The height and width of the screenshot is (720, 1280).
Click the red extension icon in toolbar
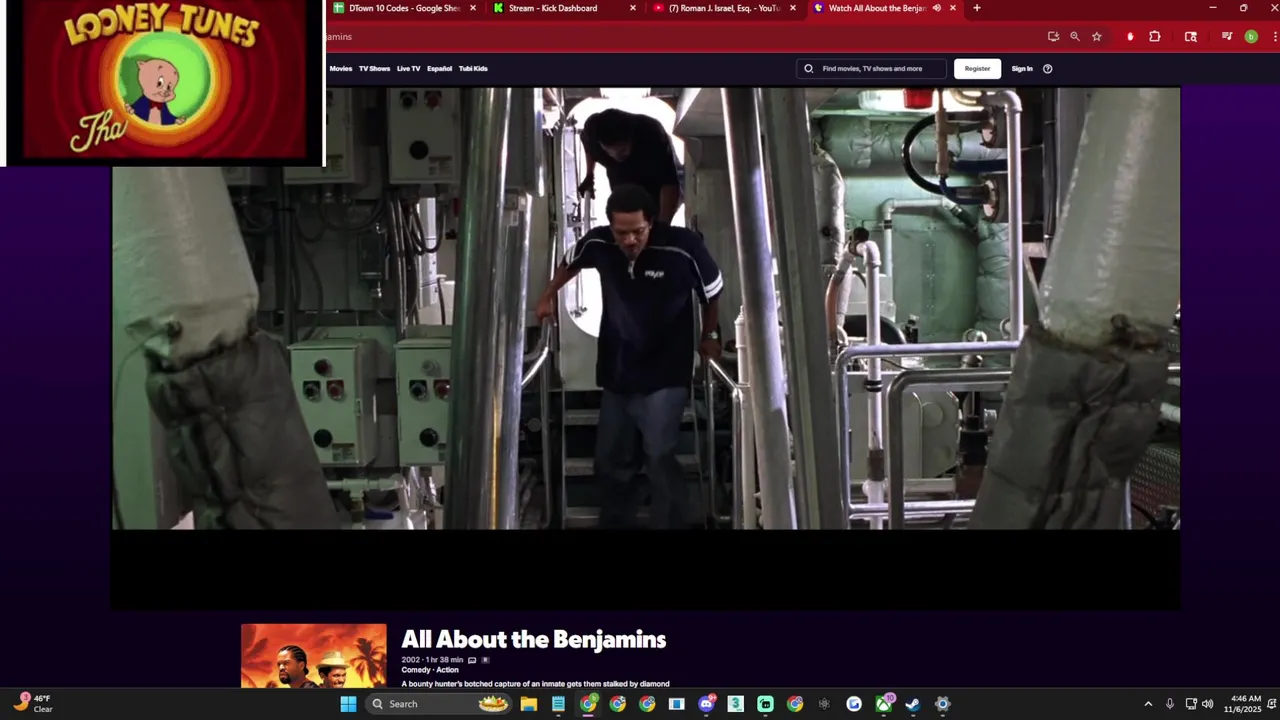pos(1130,37)
